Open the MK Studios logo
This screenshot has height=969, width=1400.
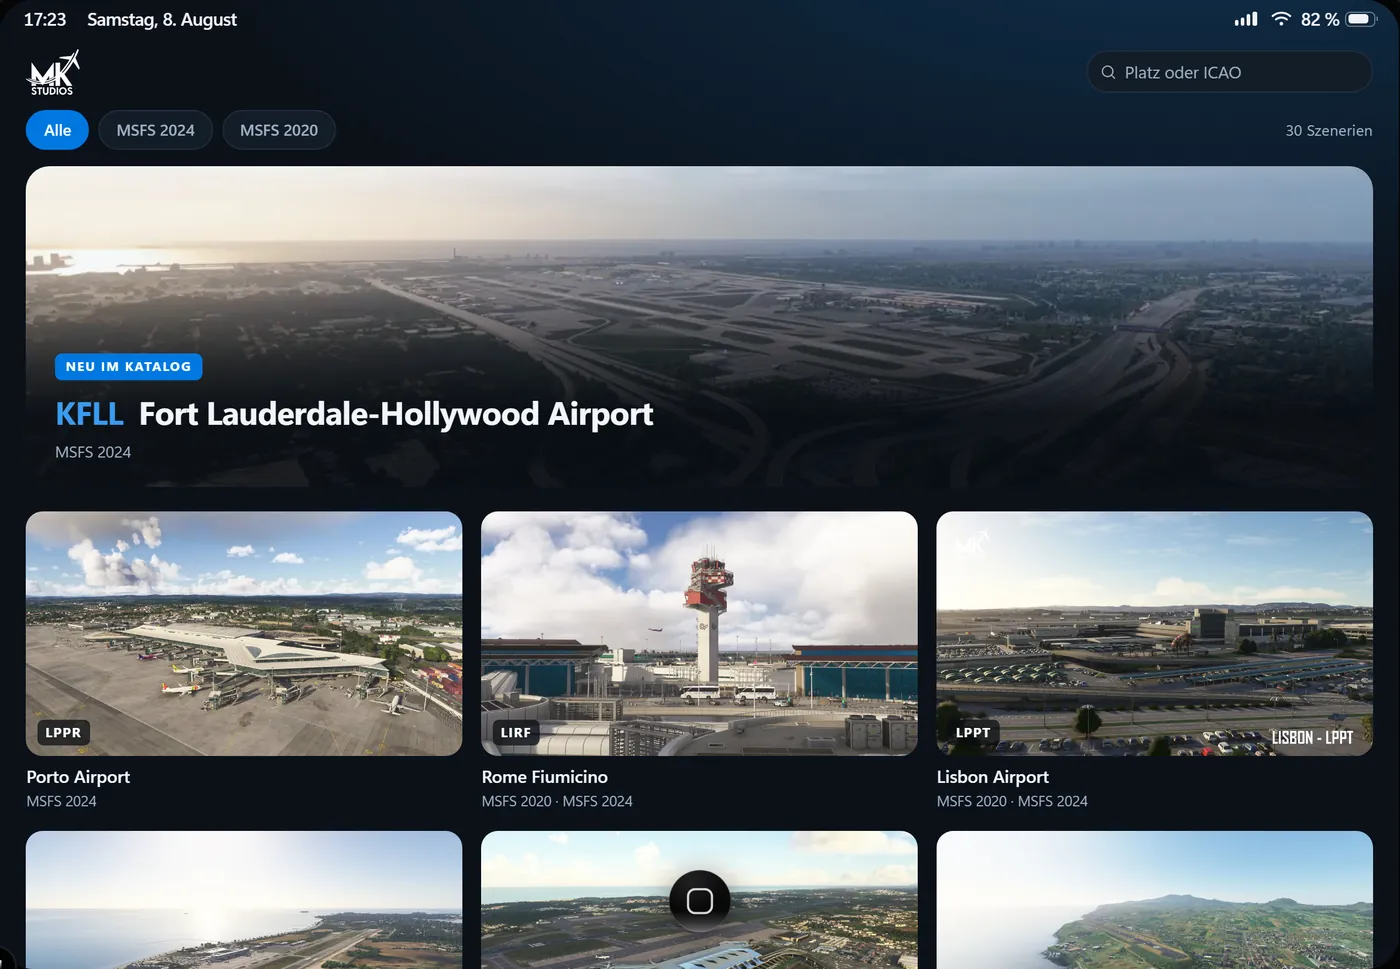point(52,73)
